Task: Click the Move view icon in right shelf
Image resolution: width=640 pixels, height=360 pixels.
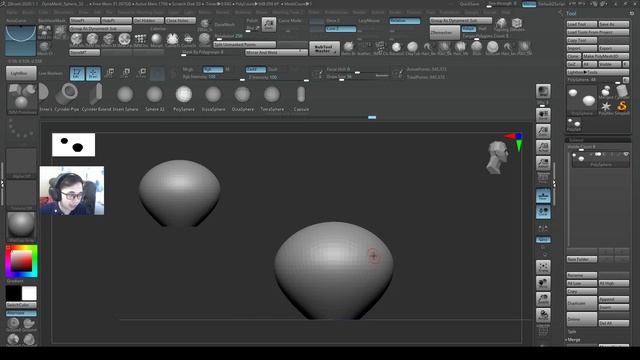Action: pos(543,283)
